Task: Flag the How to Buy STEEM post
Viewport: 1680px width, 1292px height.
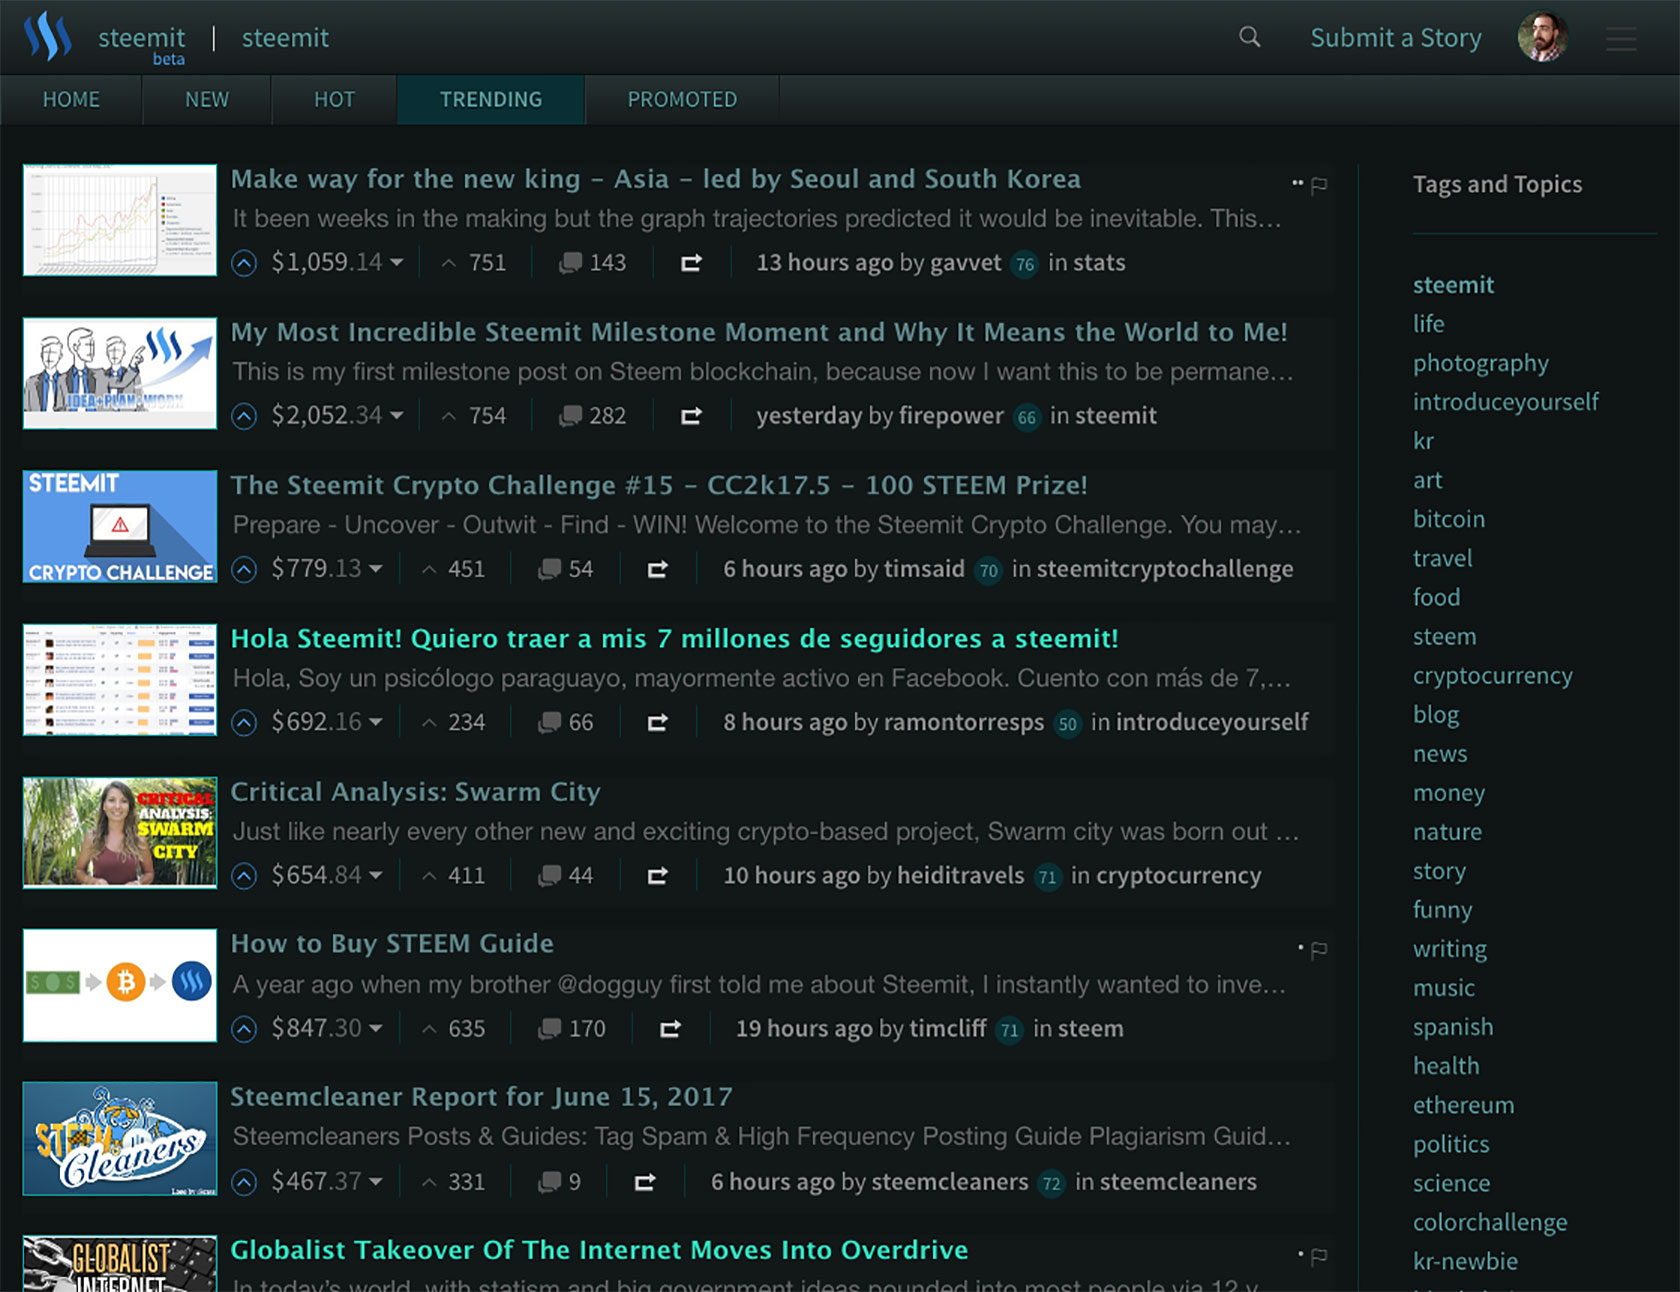Action: click(1319, 949)
